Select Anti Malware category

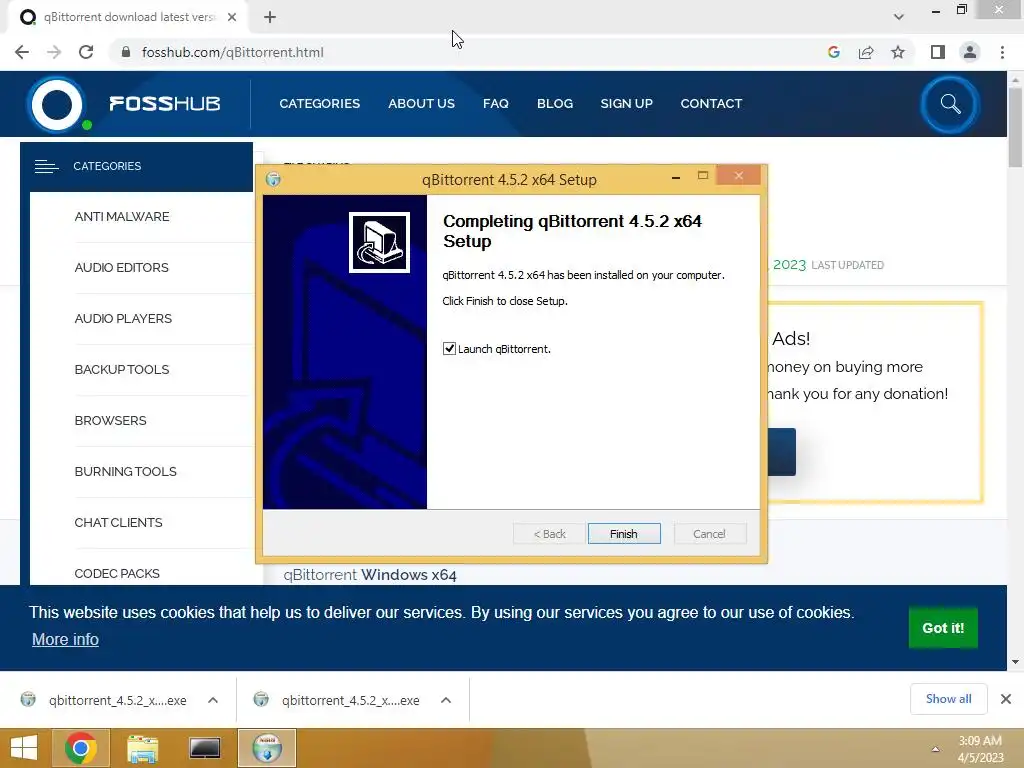[122, 217]
